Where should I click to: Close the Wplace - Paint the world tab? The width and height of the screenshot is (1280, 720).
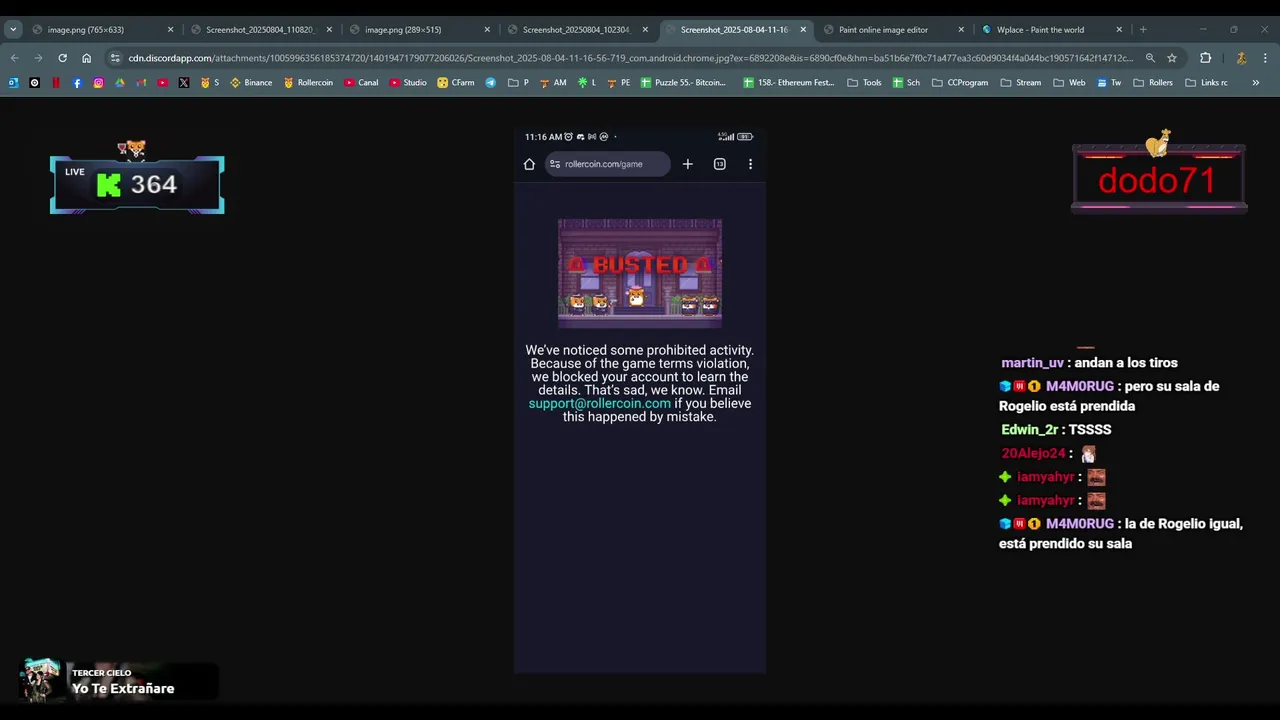(1119, 29)
